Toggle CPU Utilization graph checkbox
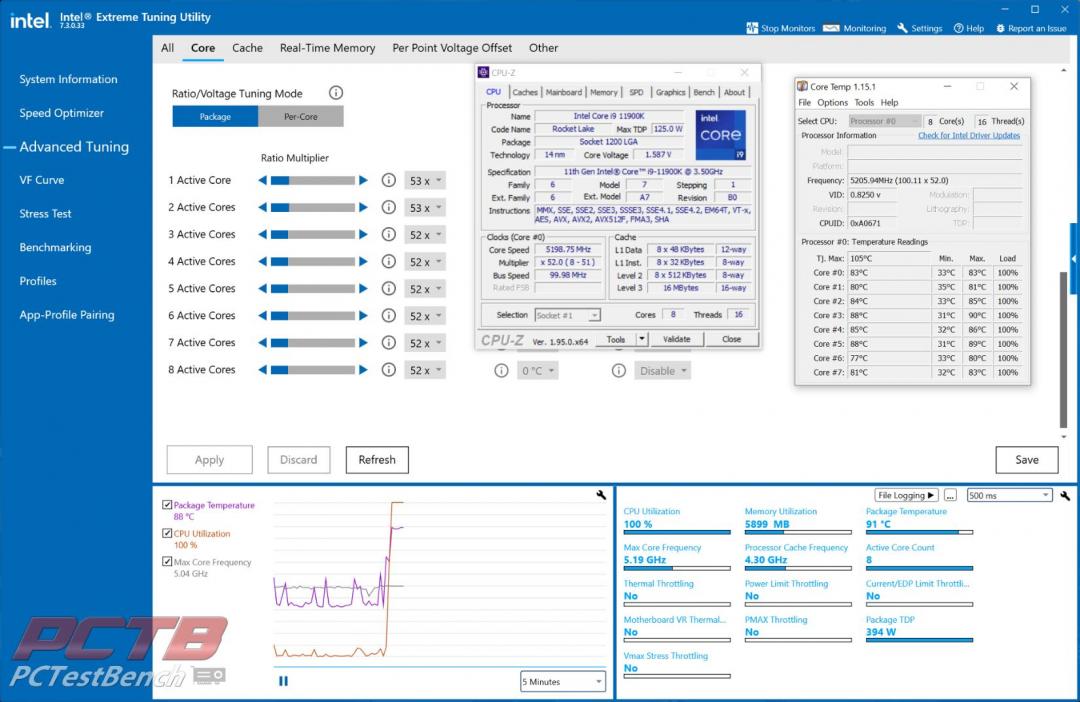Image resolution: width=1080 pixels, height=702 pixels. tap(167, 533)
